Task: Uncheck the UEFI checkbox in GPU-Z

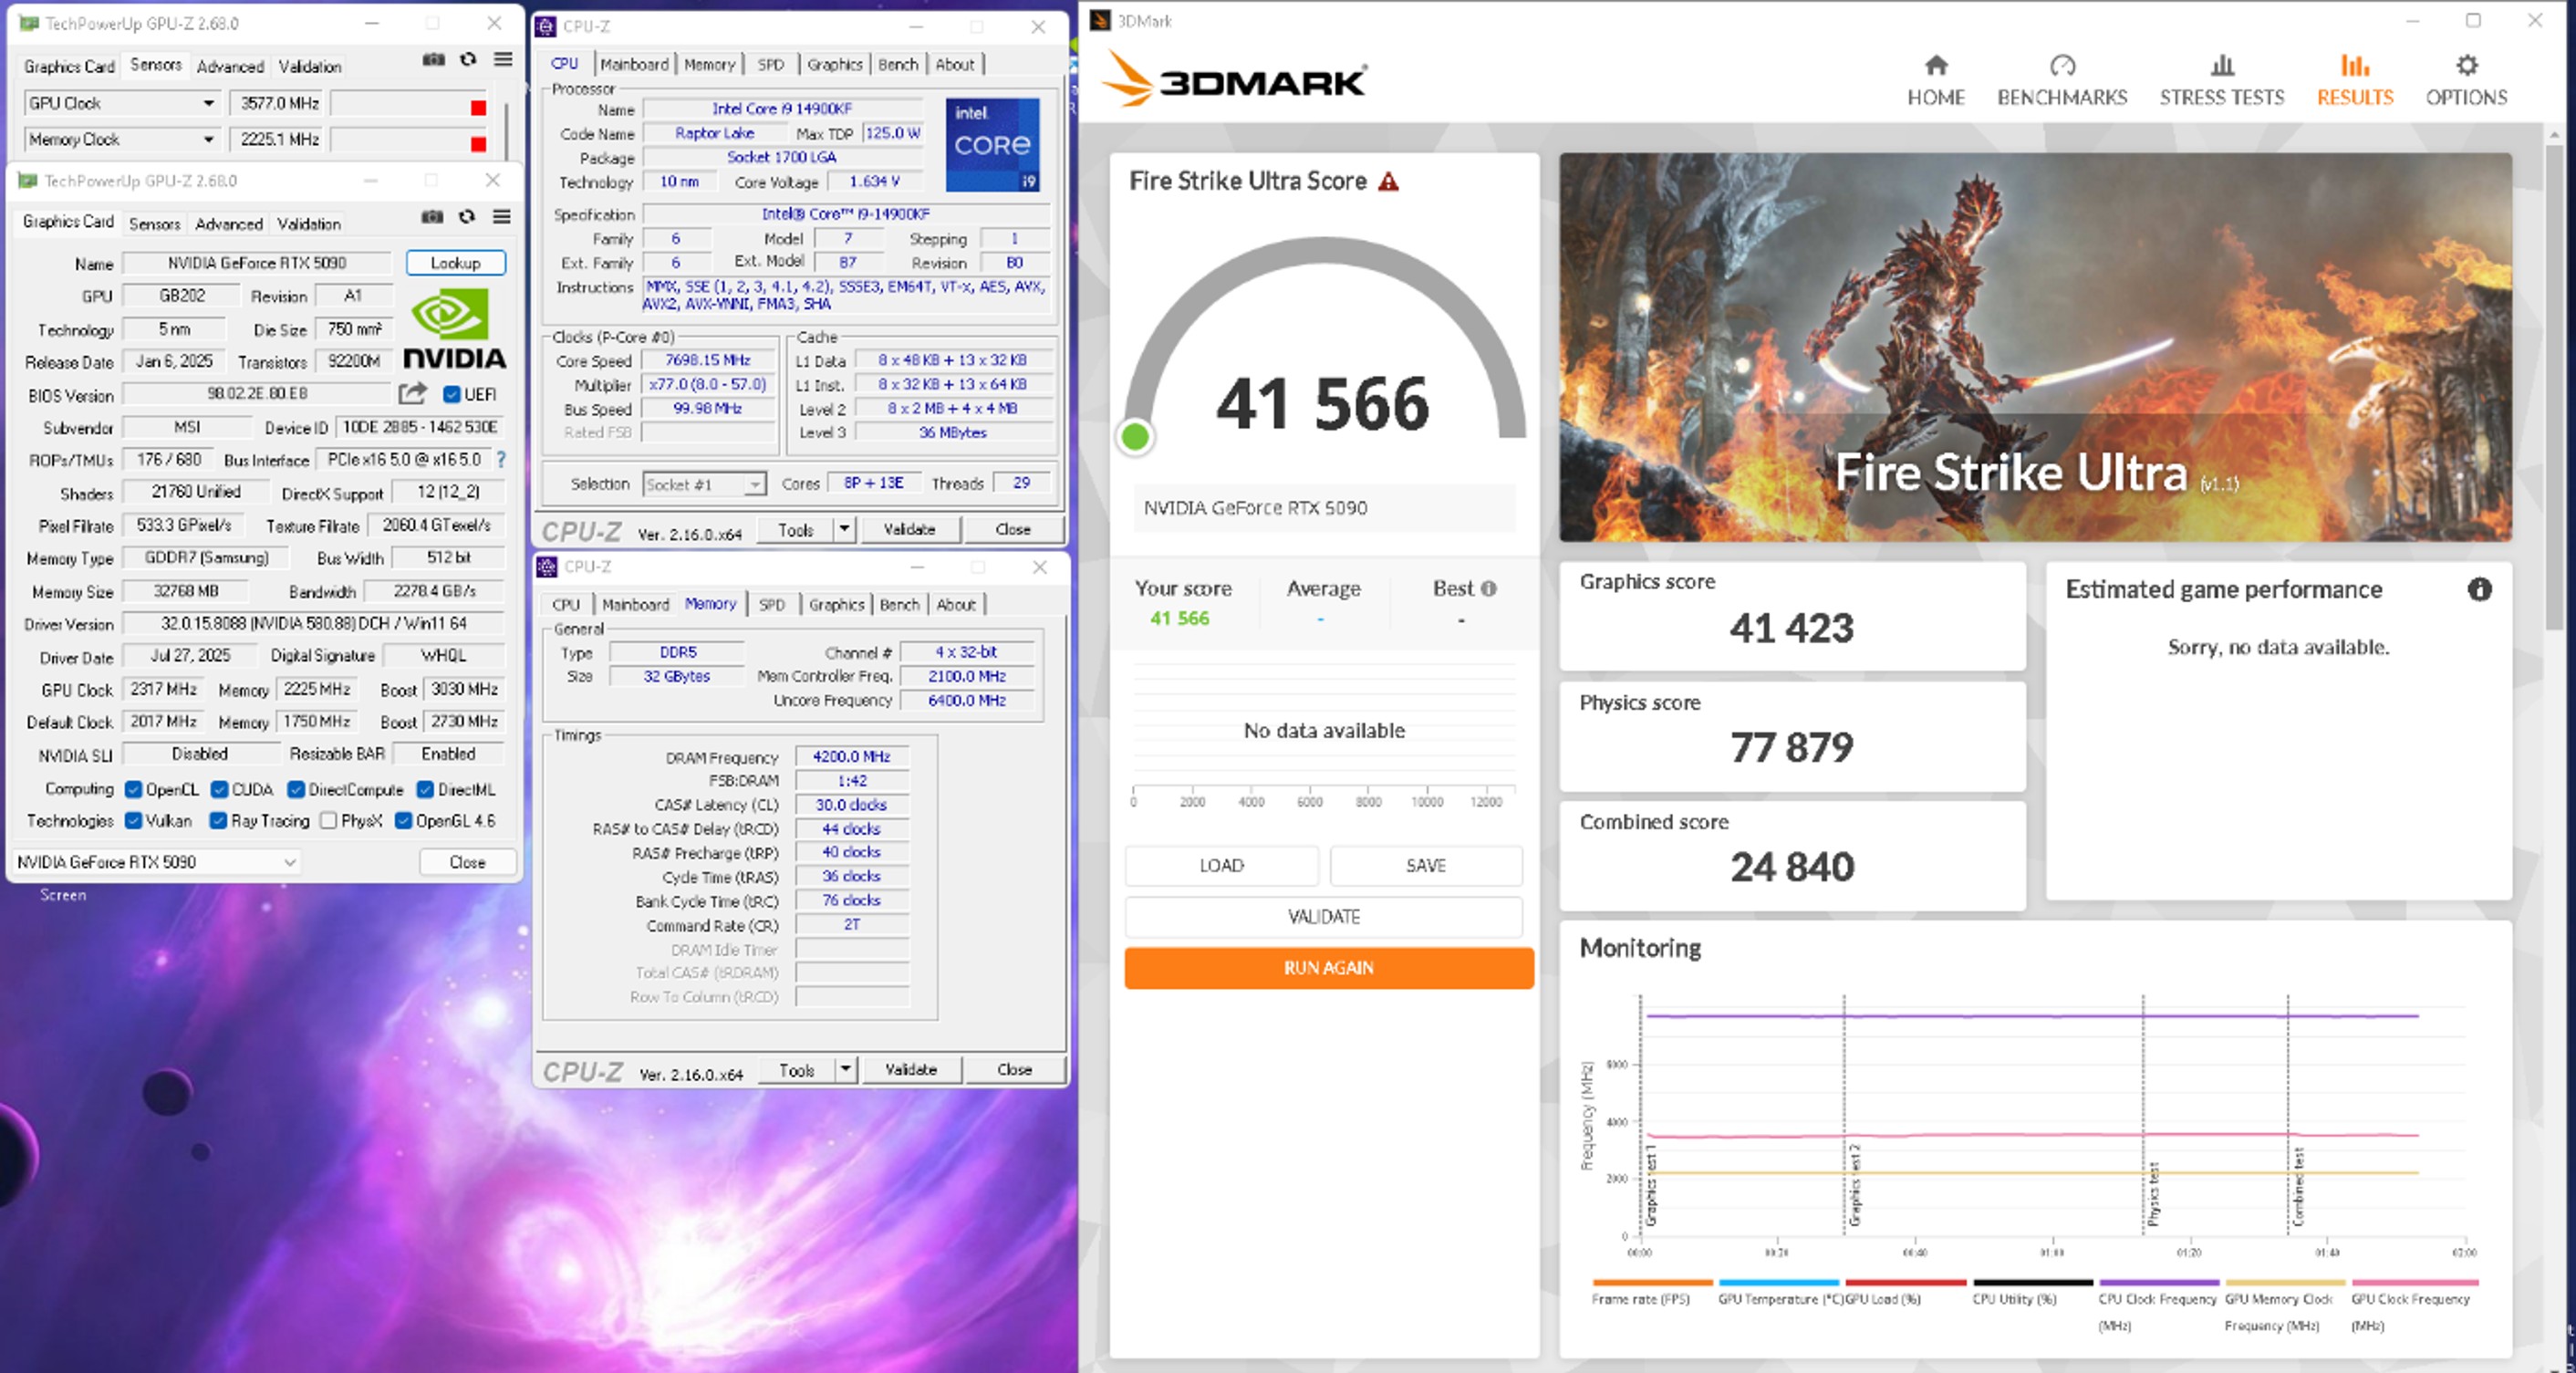Action: (x=452, y=395)
